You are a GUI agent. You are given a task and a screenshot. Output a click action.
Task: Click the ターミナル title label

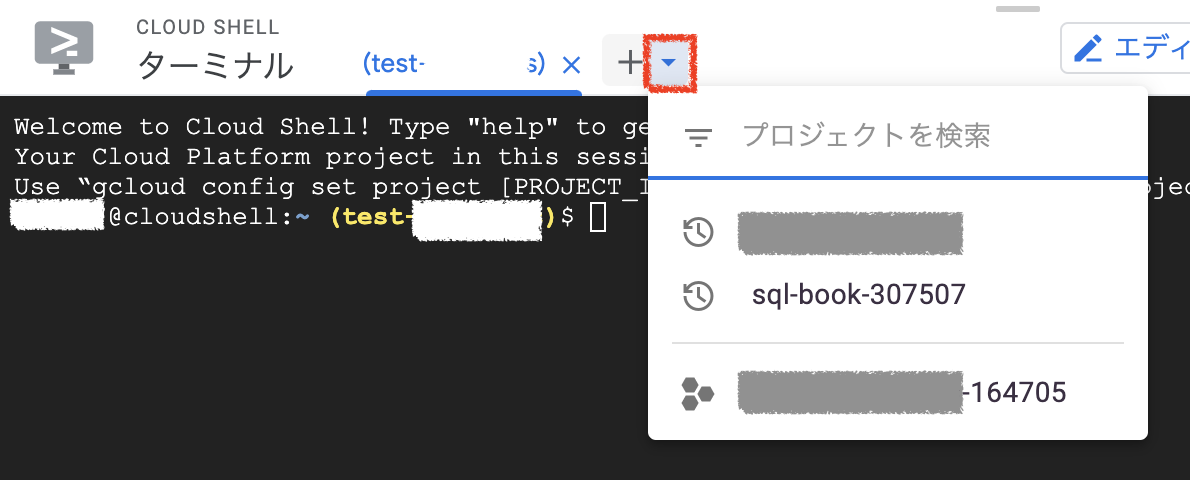tap(215, 66)
